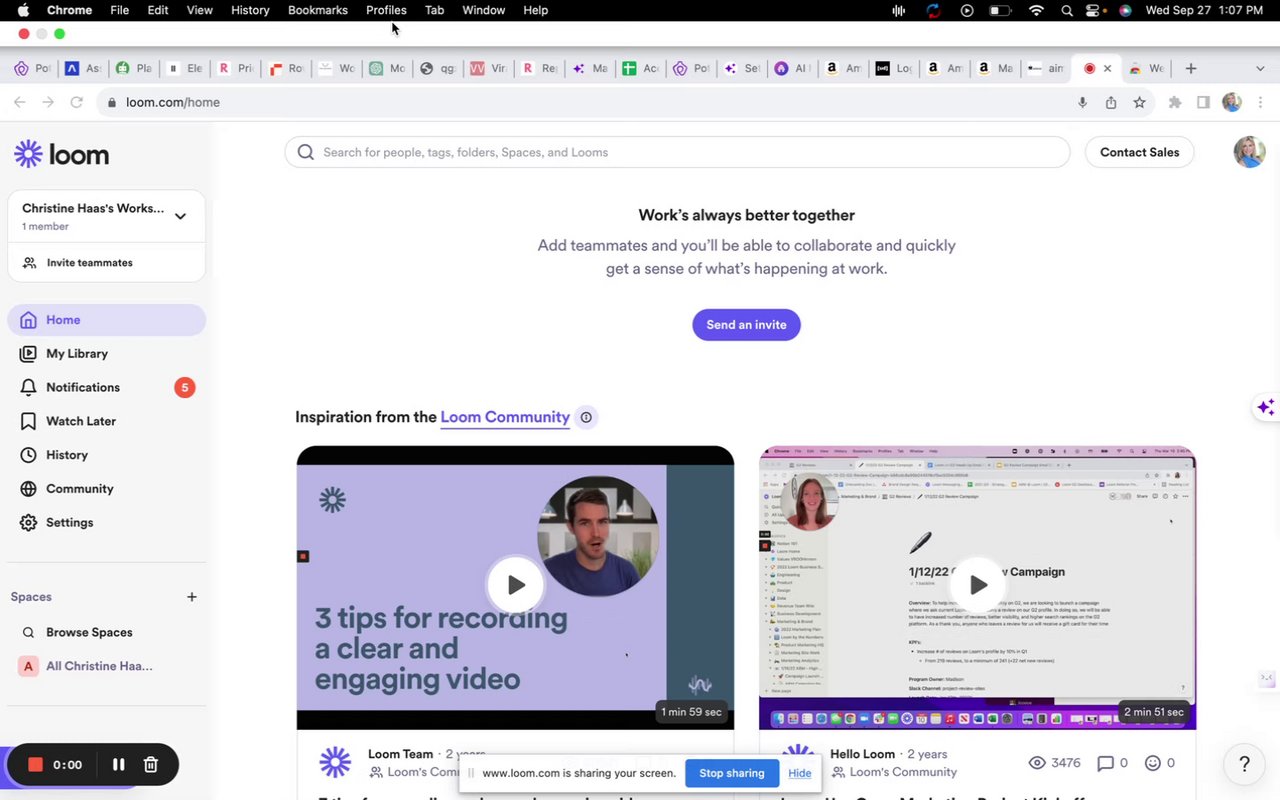Click Send an invite button
This screenshot has height=800, width=1280.
(746, 325)
